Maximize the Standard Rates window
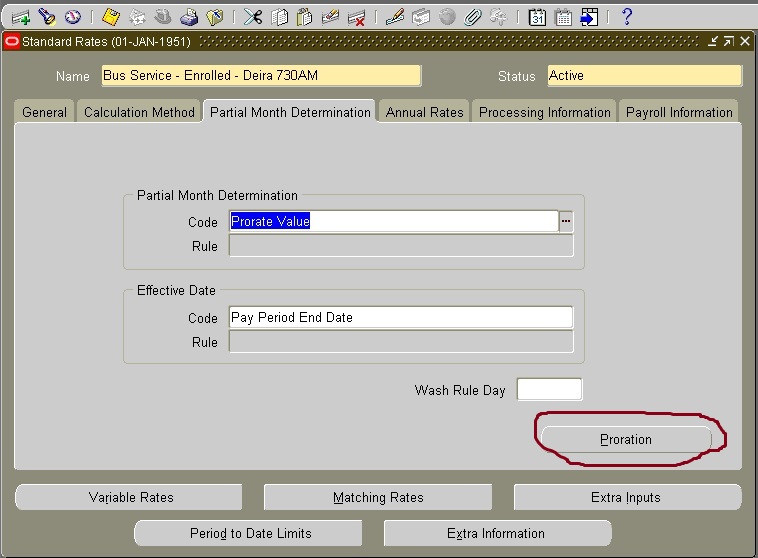The width and height of the screenshot is (758, 558). tap(729, 42)
